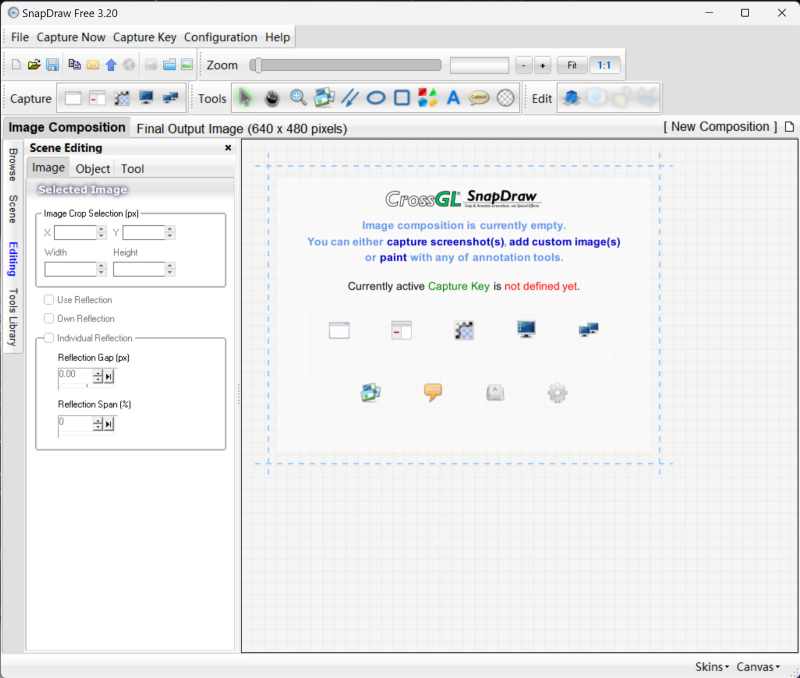This screenshot has height=678, width=800.
Task: Create a new file from toolbar
Action: [x=16, y=65]
